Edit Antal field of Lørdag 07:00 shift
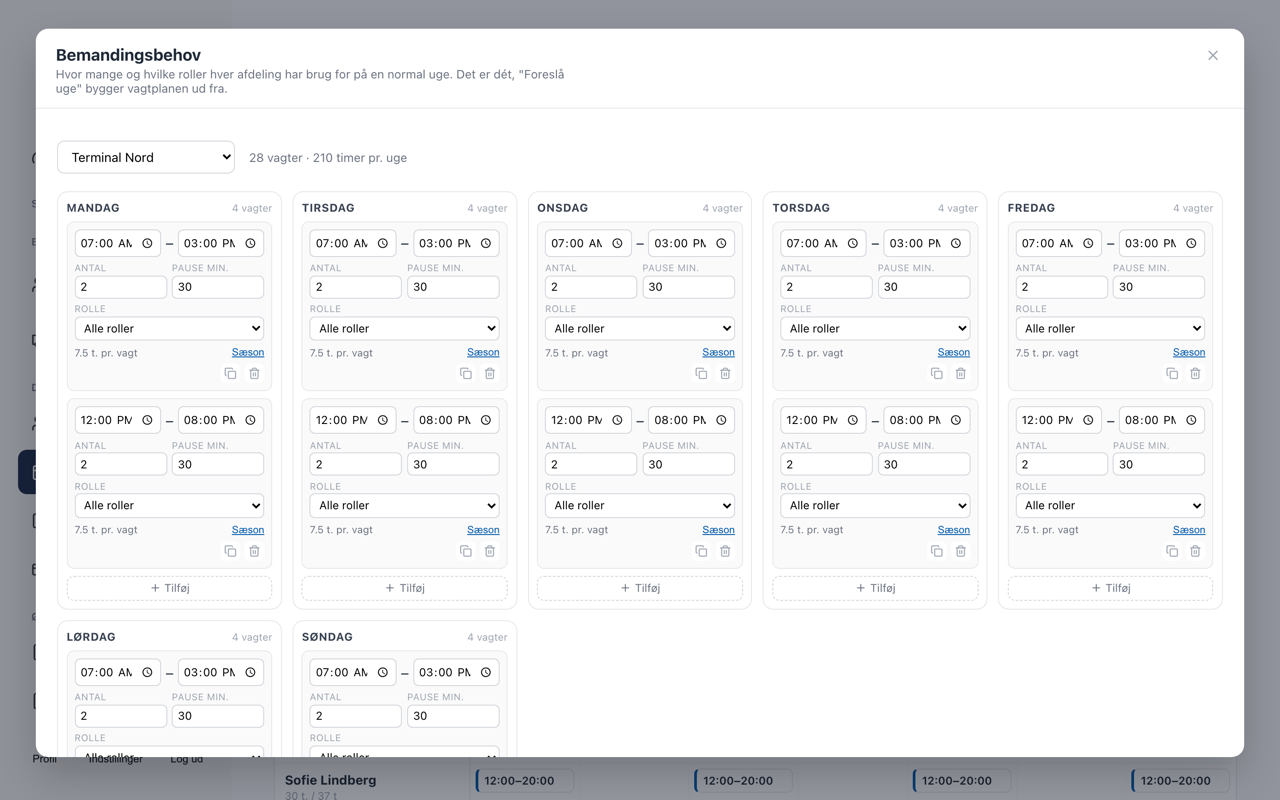This screenshot has width=1280, height=800. [121, 716]
